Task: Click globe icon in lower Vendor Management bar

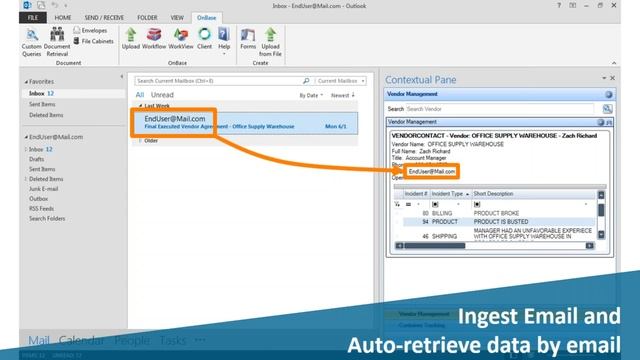Action: coord(600,122)
